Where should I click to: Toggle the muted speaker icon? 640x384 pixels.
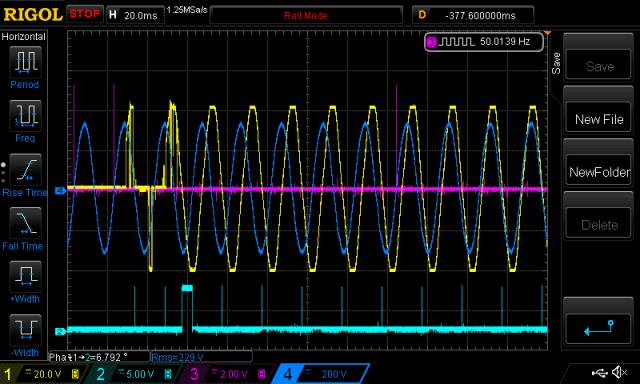(619, 372)
